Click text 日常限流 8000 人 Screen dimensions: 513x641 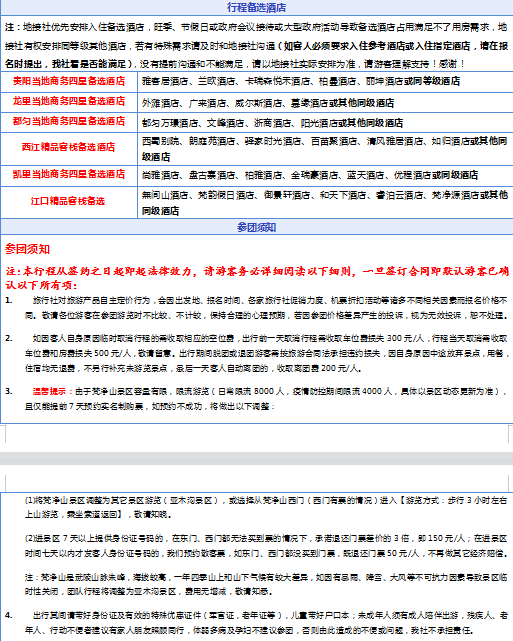pyautogui.click(x=251, y=391)
